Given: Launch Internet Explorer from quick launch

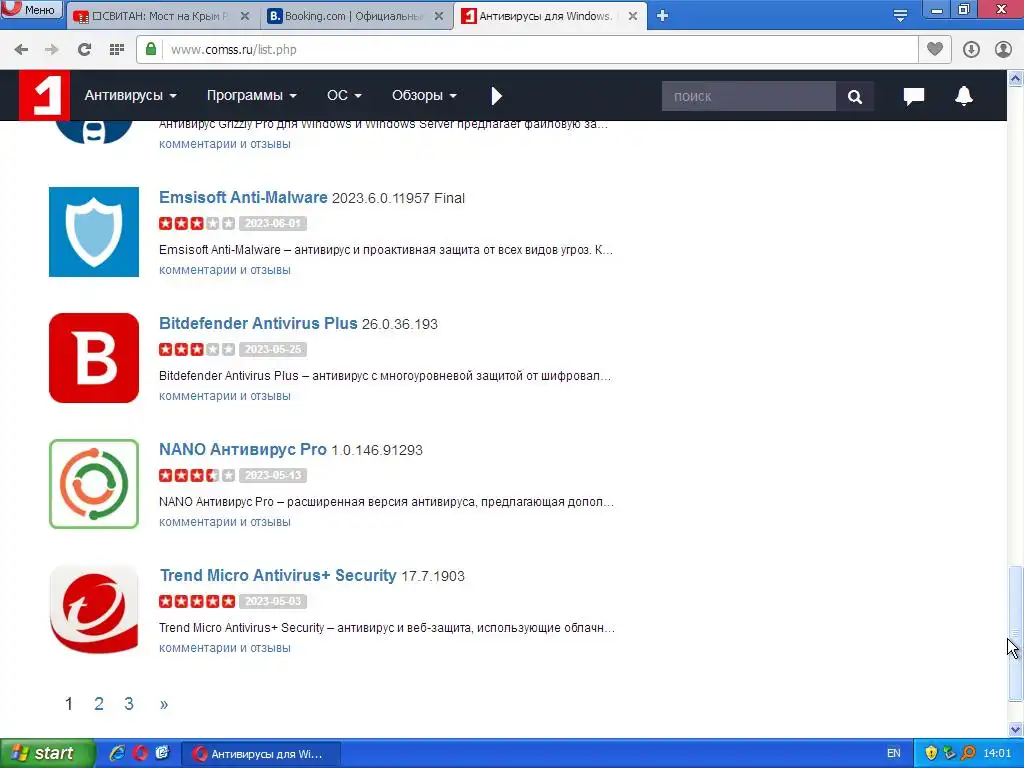Looking at the screenshot, I should click(x=117, y=753).
